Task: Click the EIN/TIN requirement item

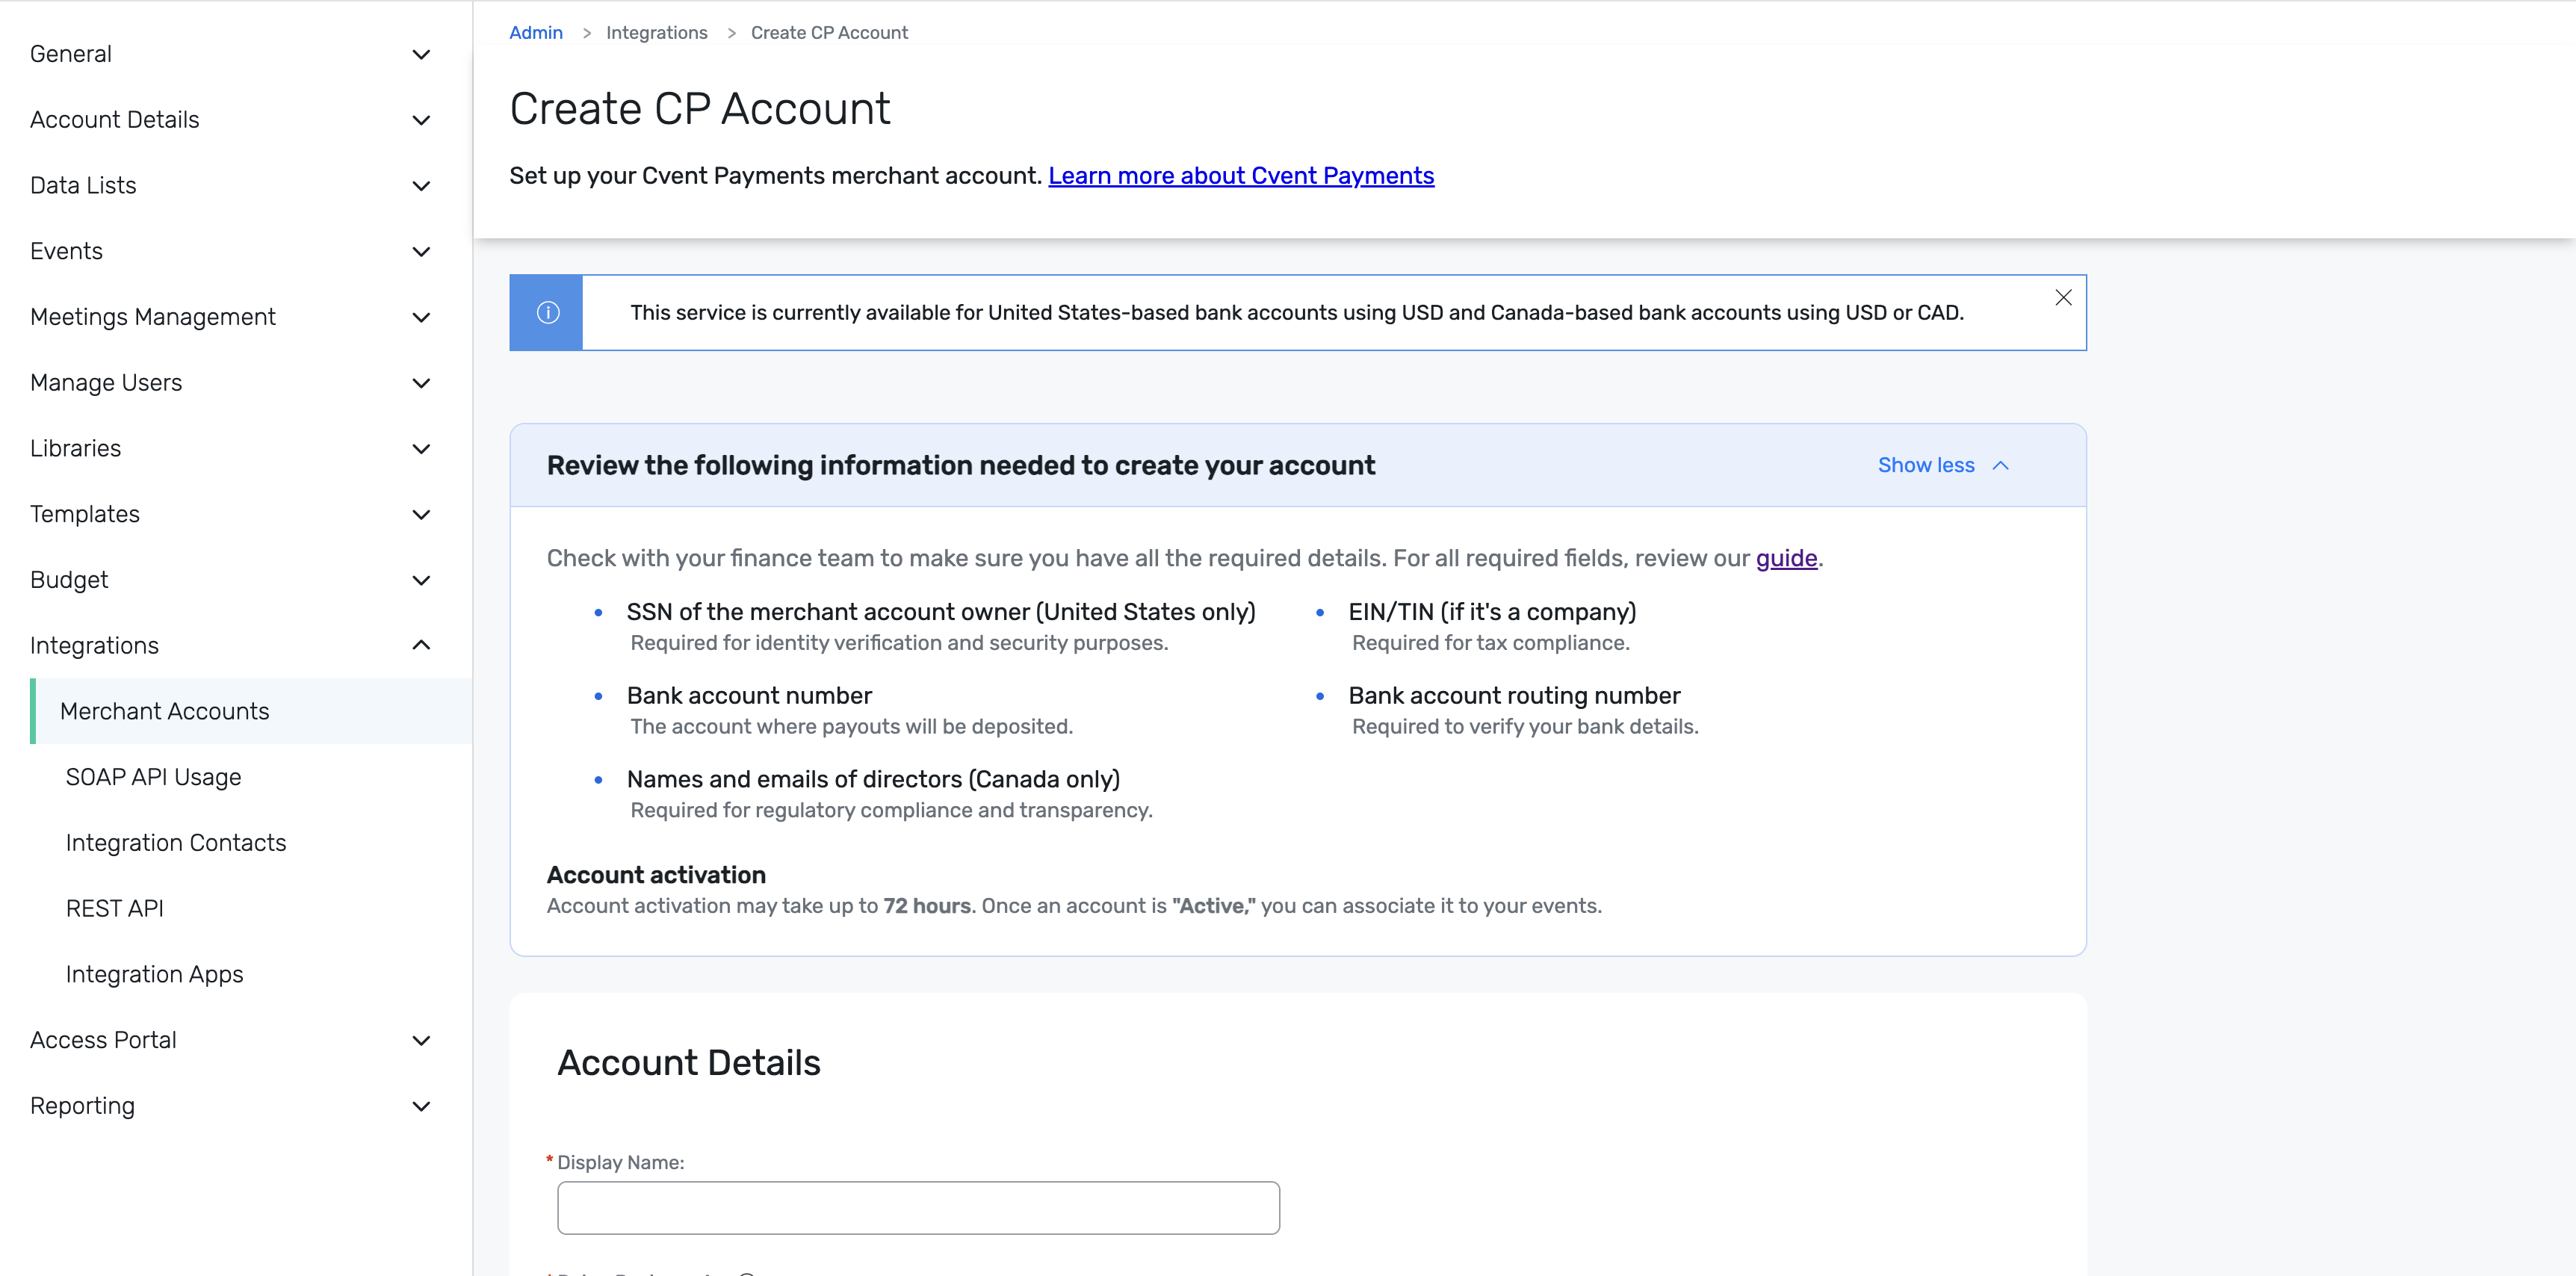Action: pos(1492,612)
